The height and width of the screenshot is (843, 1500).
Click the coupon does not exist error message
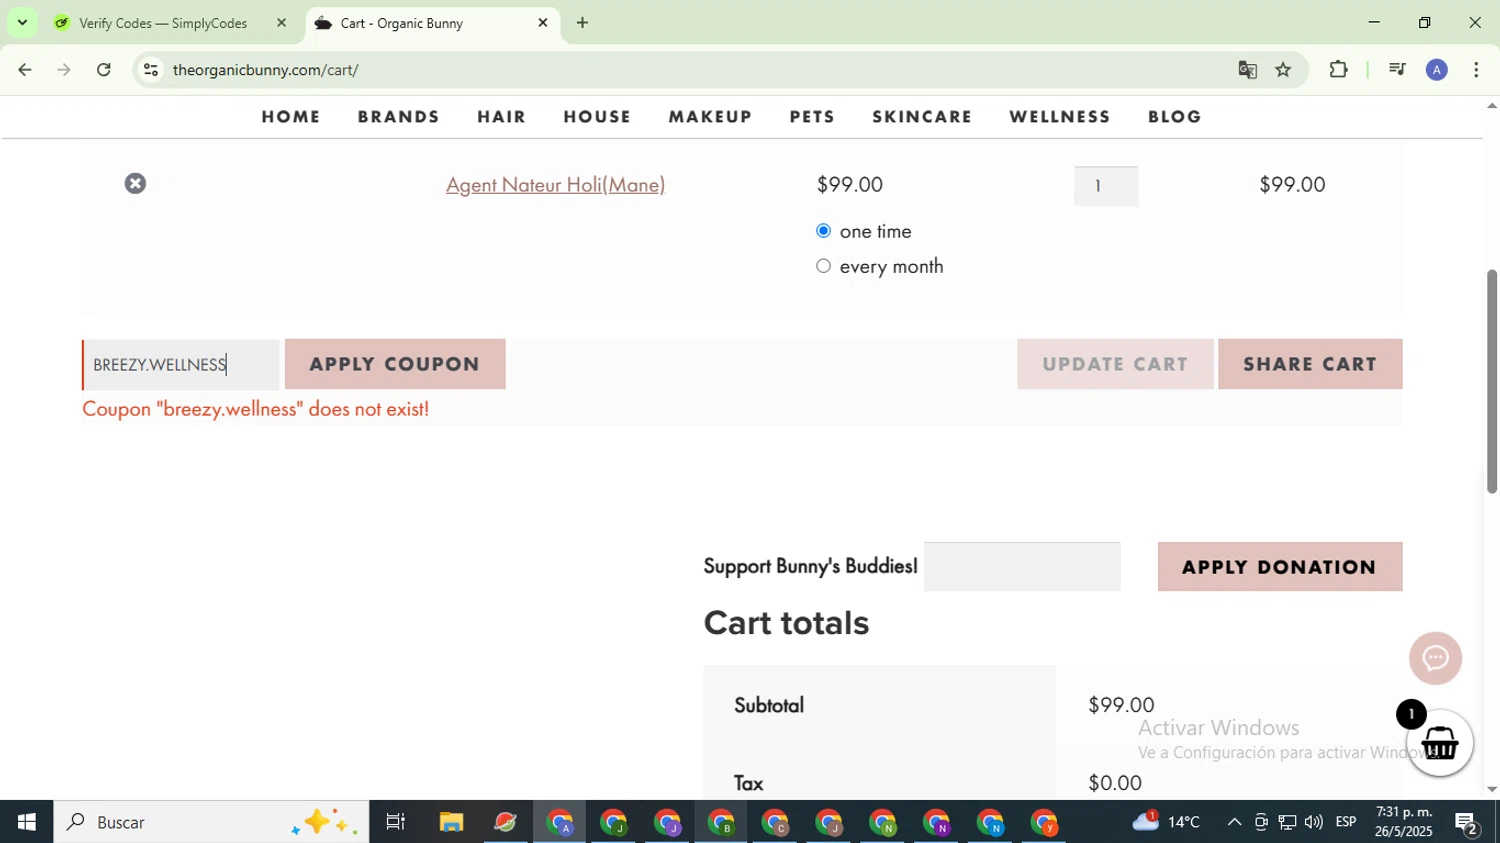[x=256, y=409]
